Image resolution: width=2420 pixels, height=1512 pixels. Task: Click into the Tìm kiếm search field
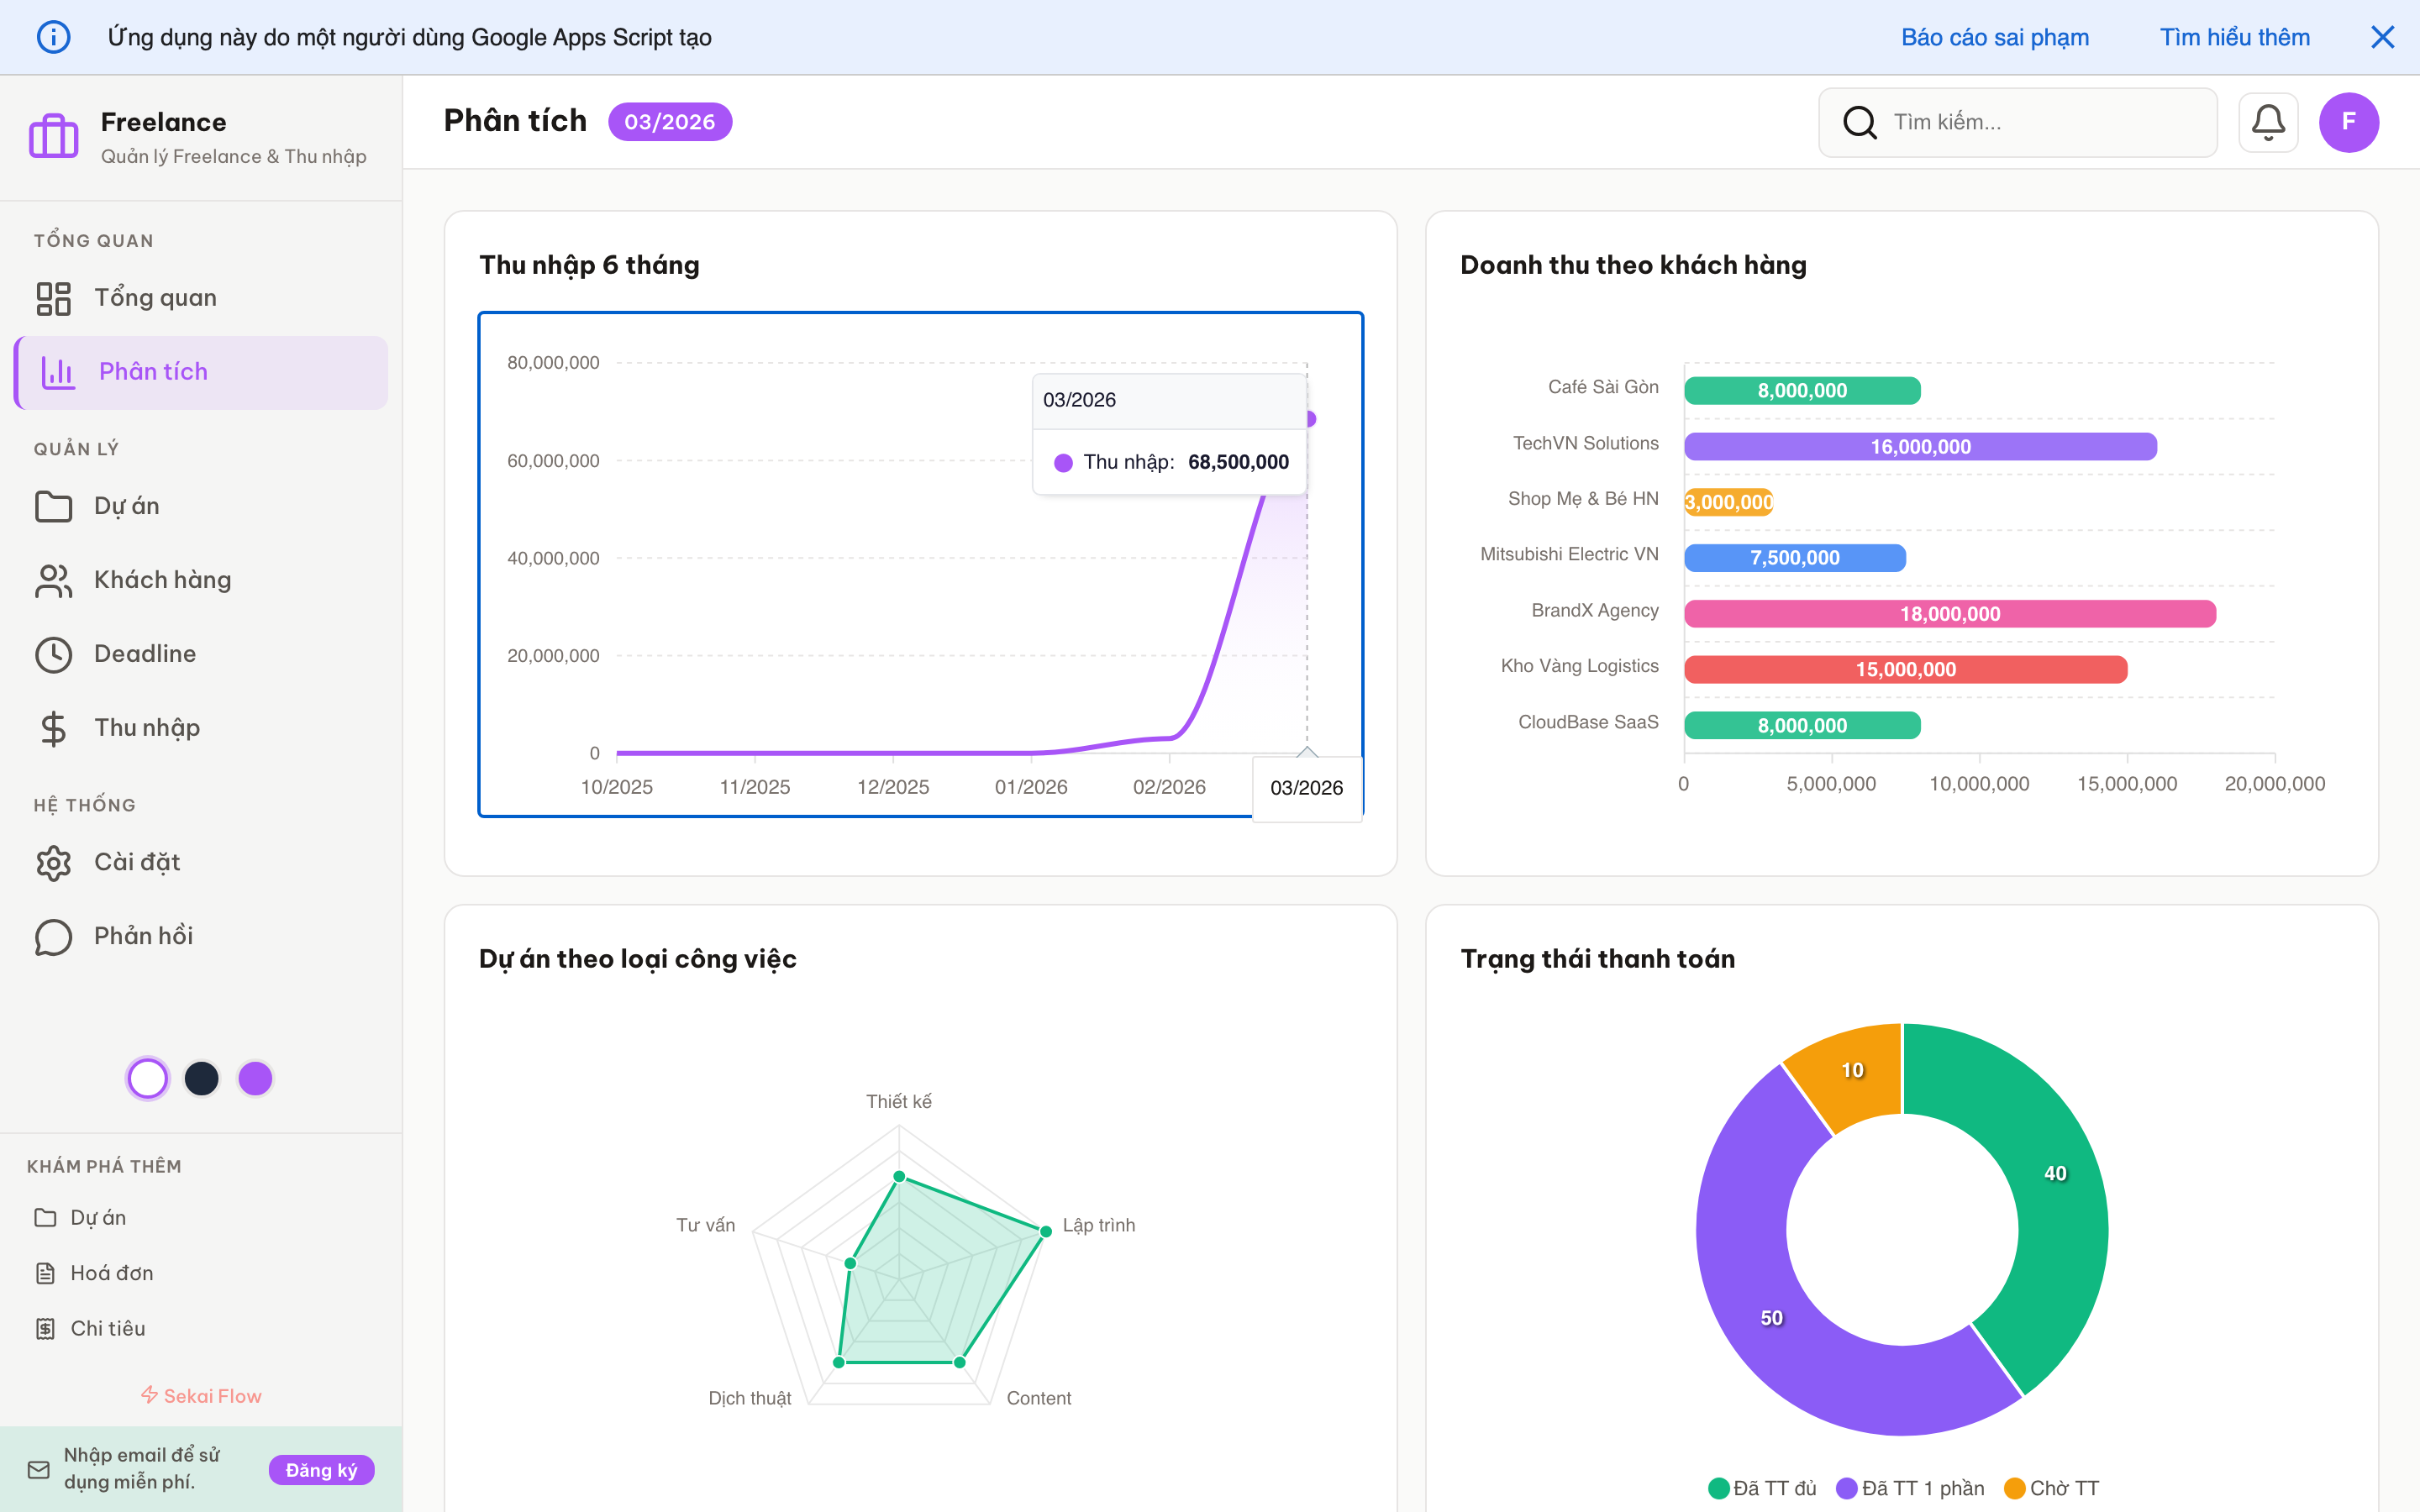(x=2040, y=122)
